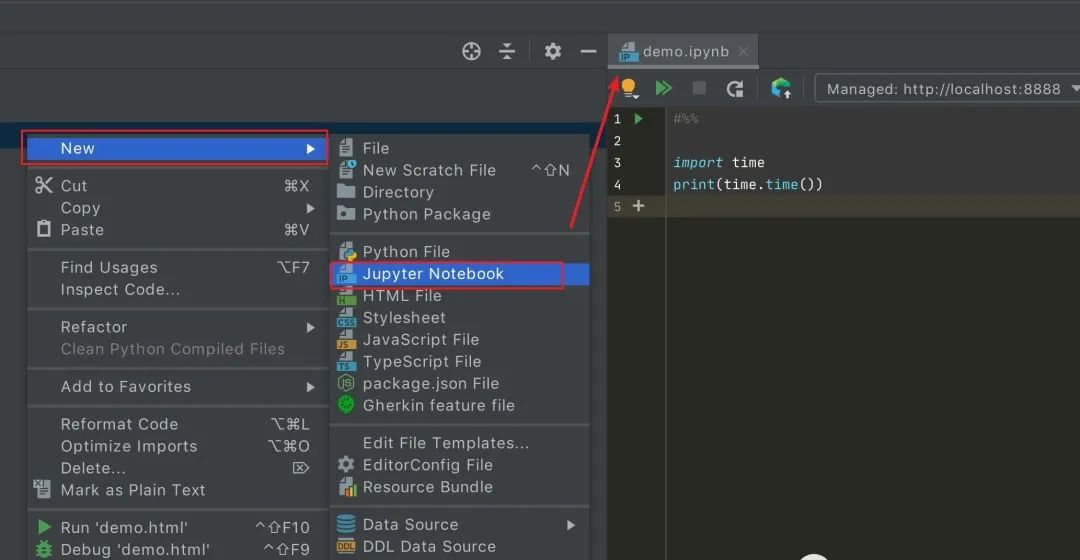Run all cells with double-arrow icon
Screen dimensions: 1080x560
pos(664,88)
